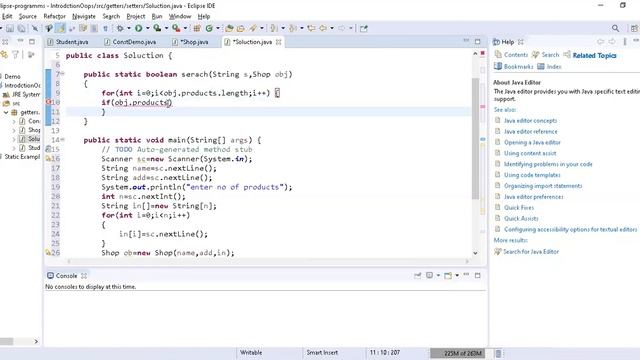The height and width of the screenshot is (360, 640).
Task: Open the Coverage button dropdown arrow
Action: coord(166,28)
